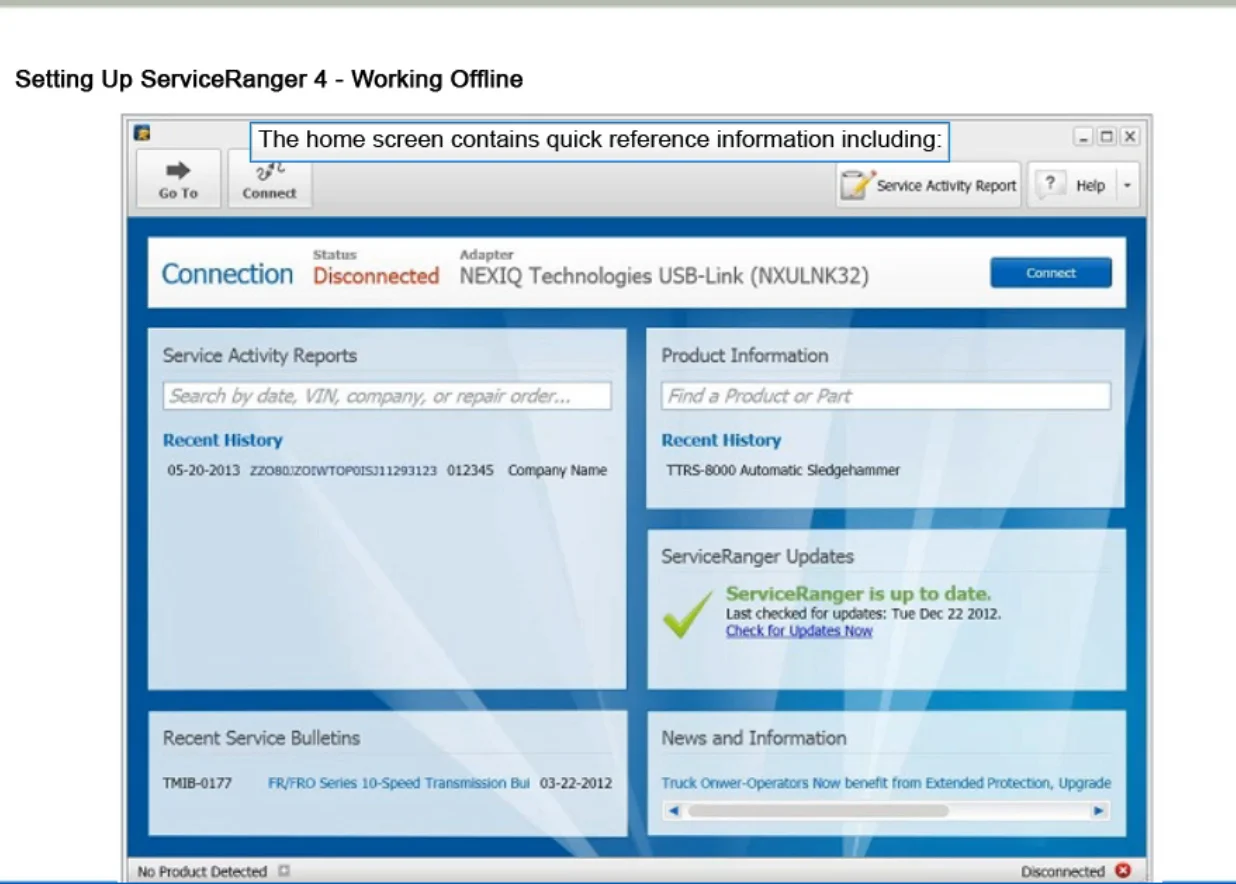Screen dimensions: 1236x884
Task: Click repair order 012345
Action: pos(470,470)
